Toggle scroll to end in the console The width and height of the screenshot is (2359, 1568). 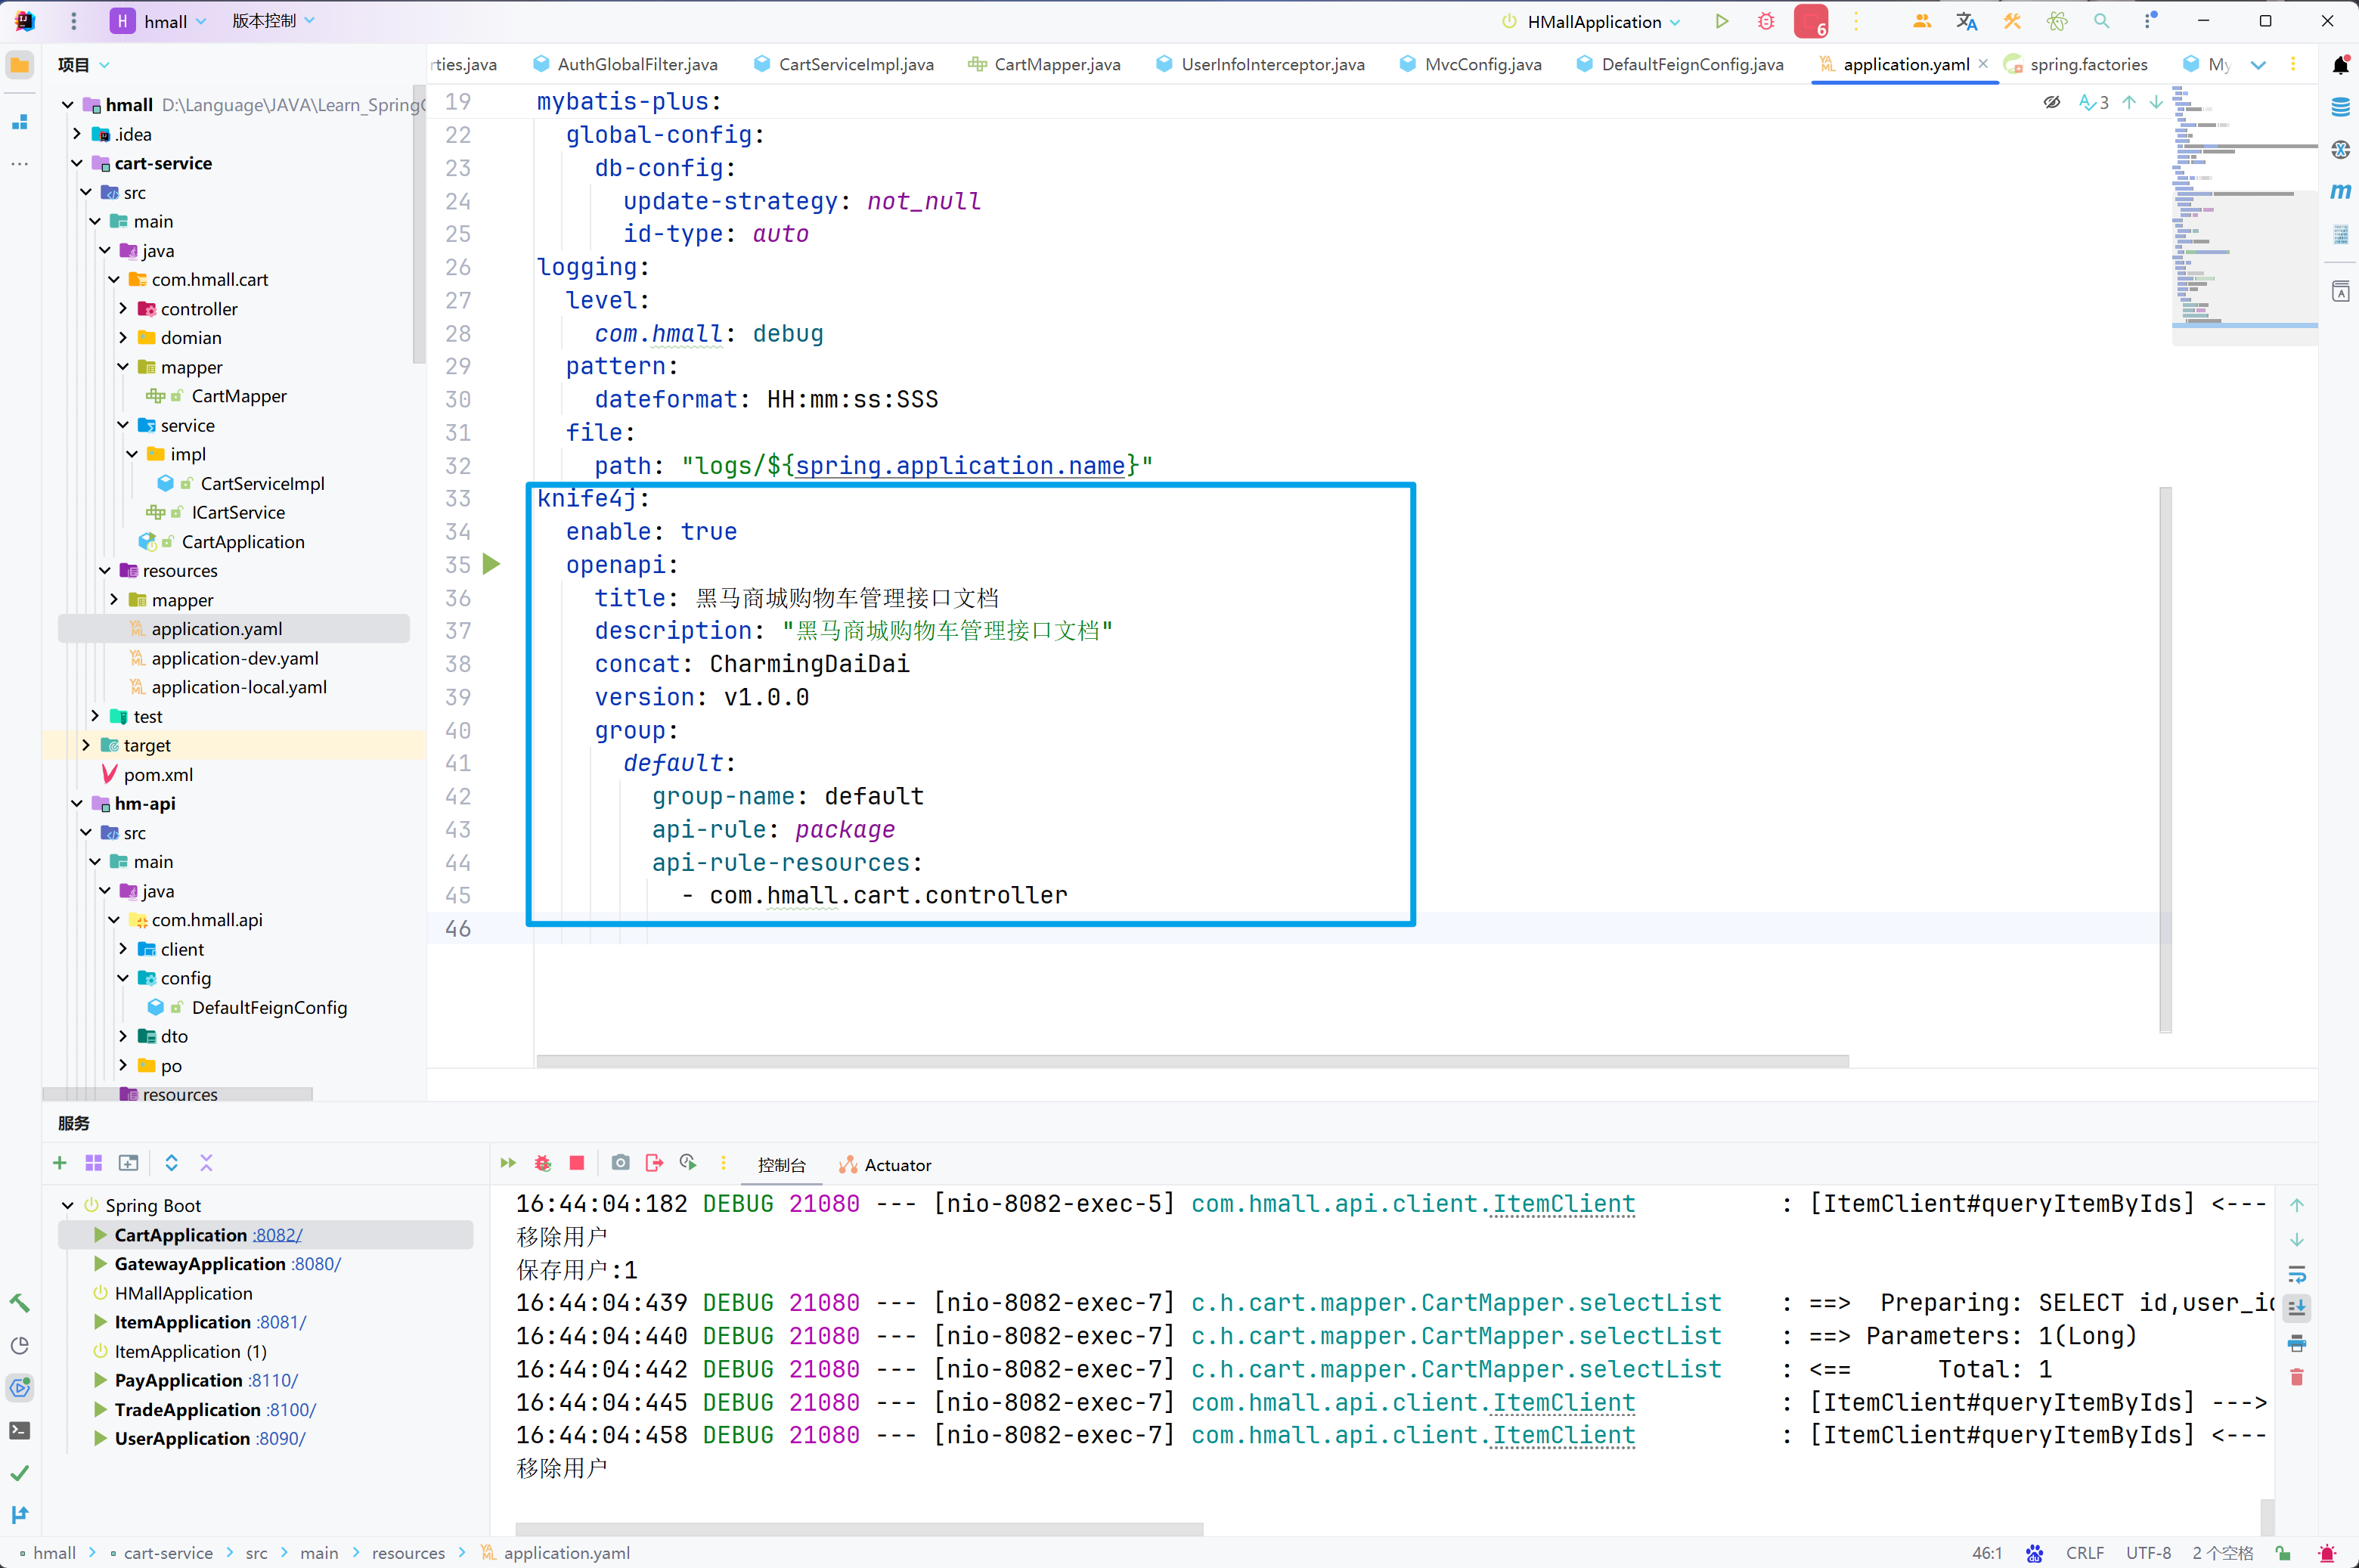click(x=2297, y=1308)
